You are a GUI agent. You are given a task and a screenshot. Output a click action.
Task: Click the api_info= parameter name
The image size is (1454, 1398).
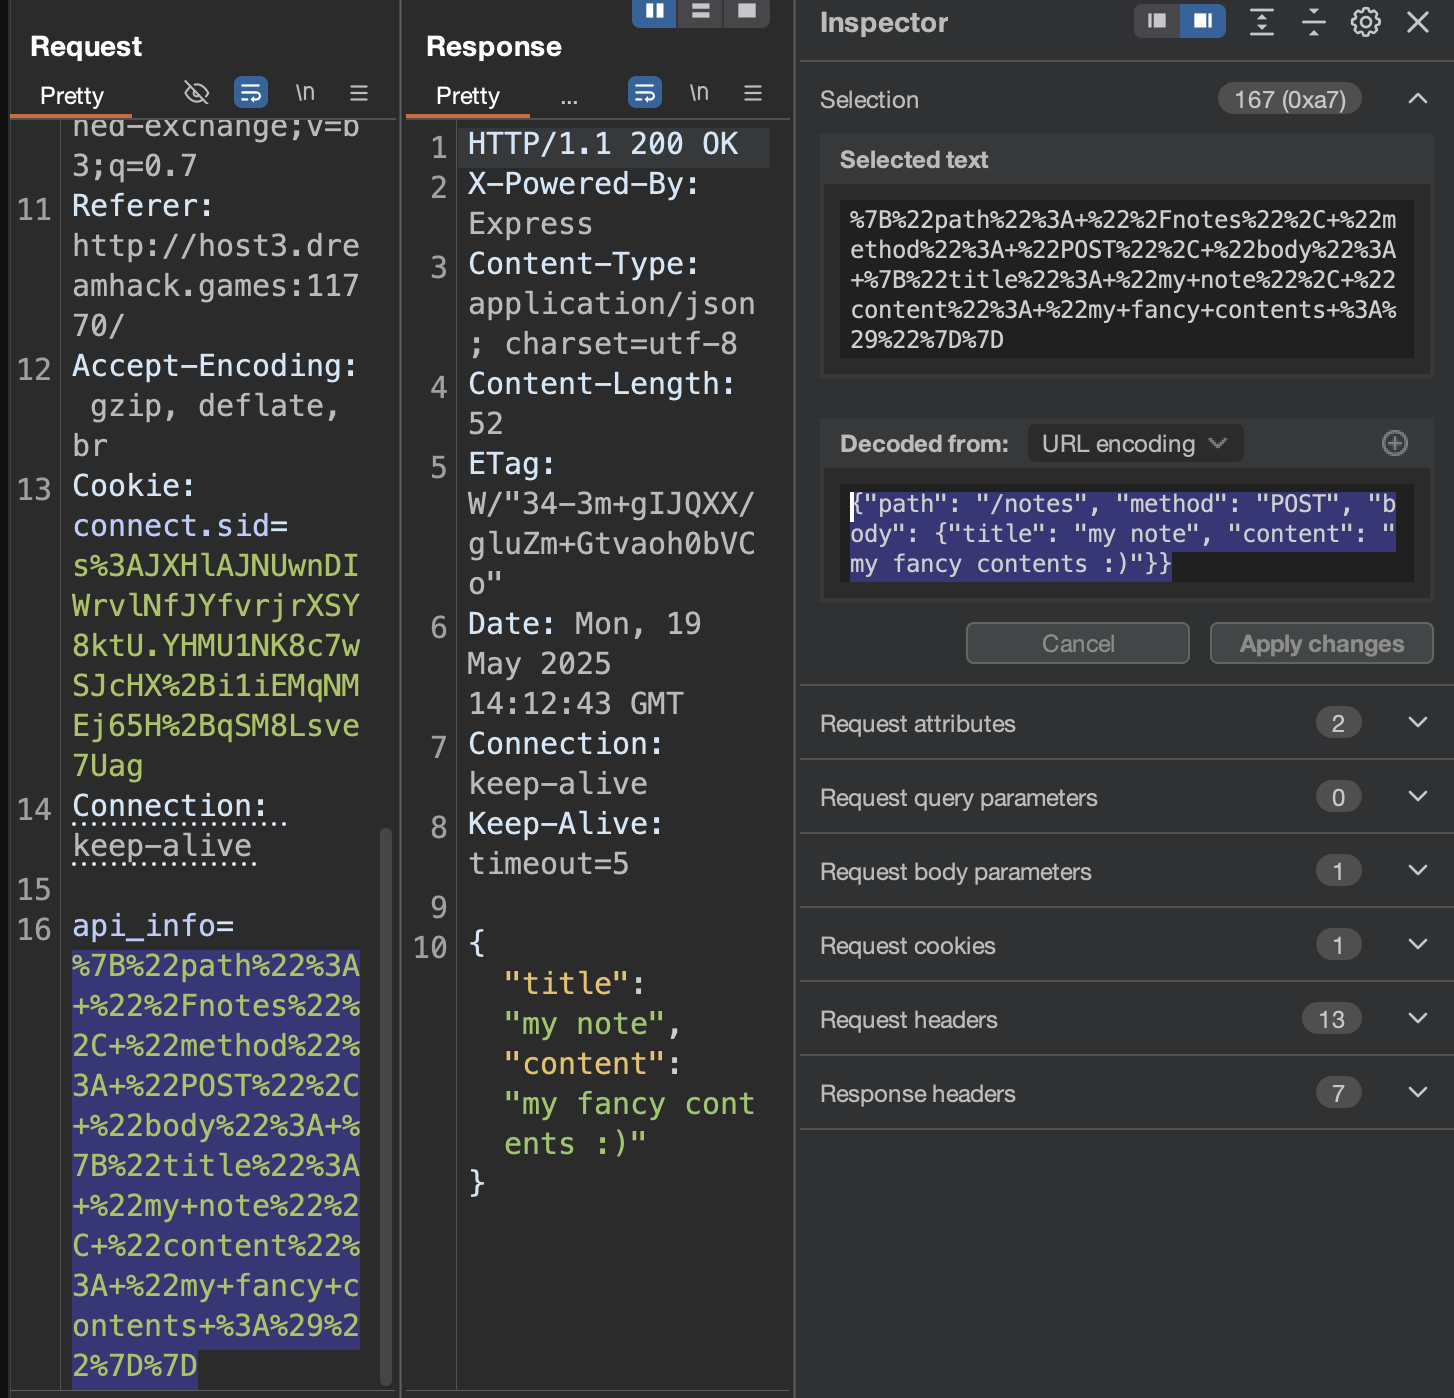click(x=153, y=926)
